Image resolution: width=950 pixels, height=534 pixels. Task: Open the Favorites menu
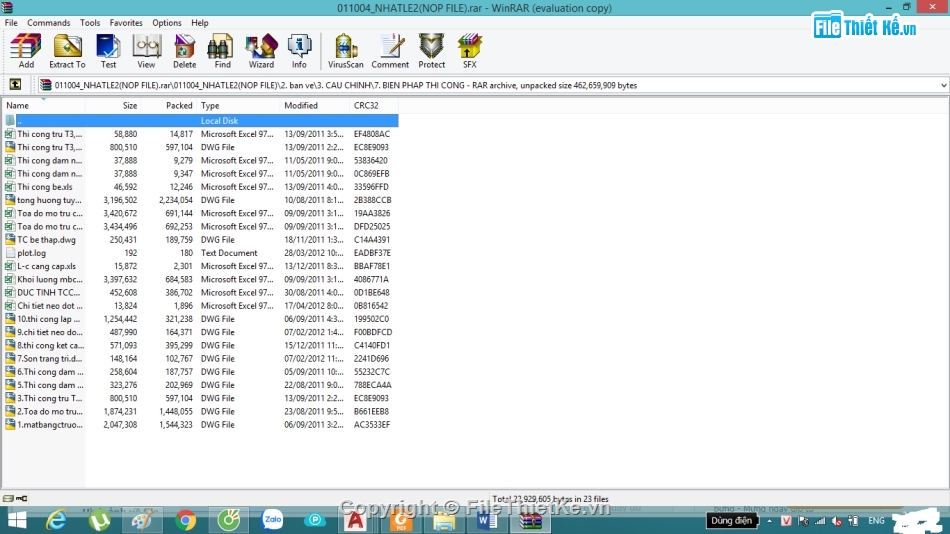pyautogui.click(x=126, y=22)
